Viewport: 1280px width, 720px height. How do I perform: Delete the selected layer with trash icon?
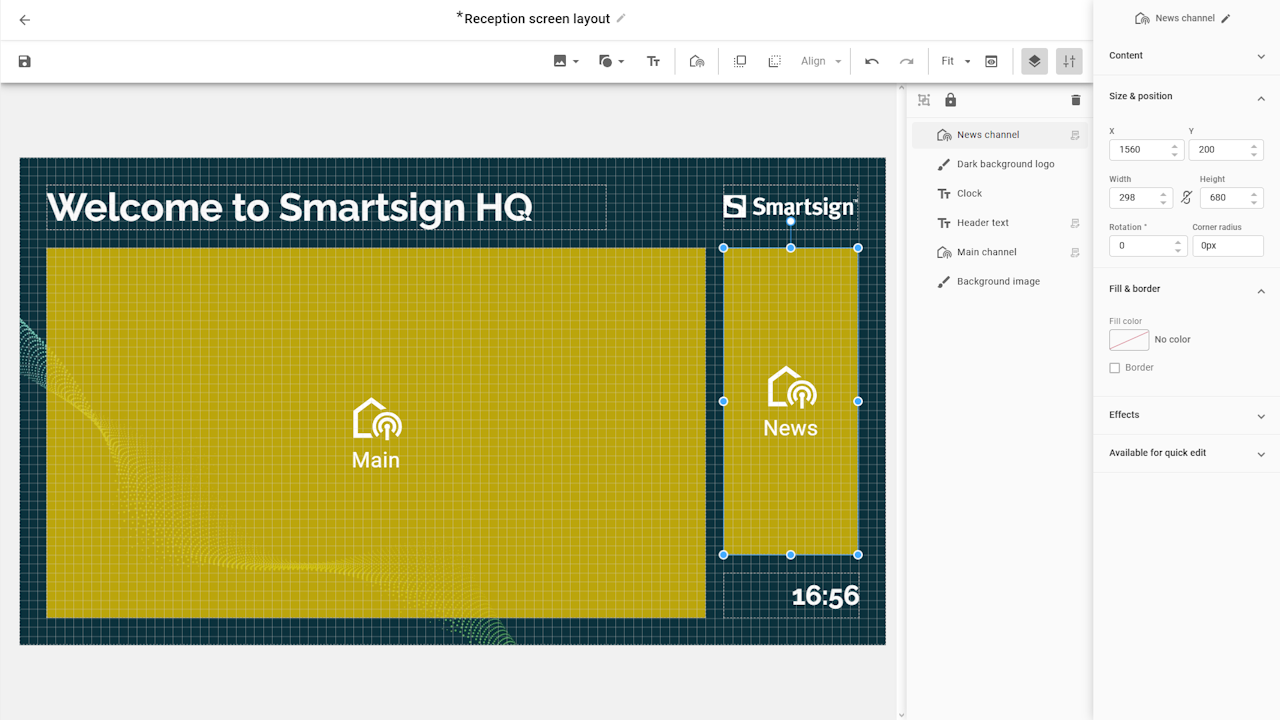tap(1076, 100)
